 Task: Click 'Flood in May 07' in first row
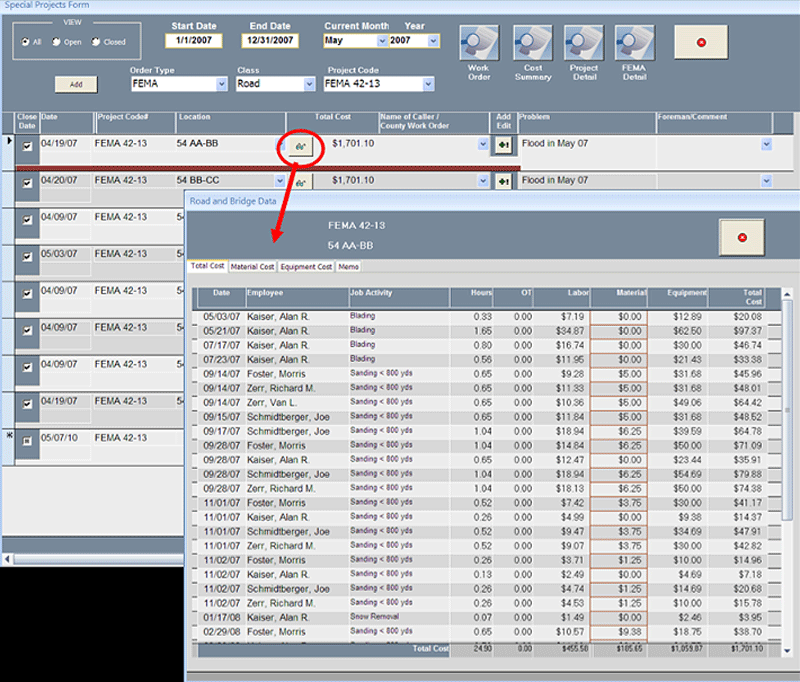click(555, 143)
